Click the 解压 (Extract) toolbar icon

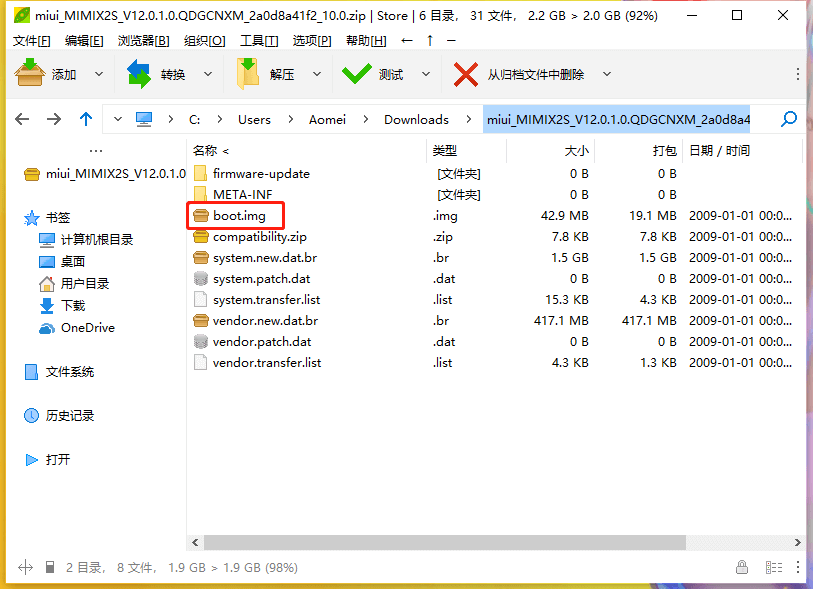click(x=248, y=74)
